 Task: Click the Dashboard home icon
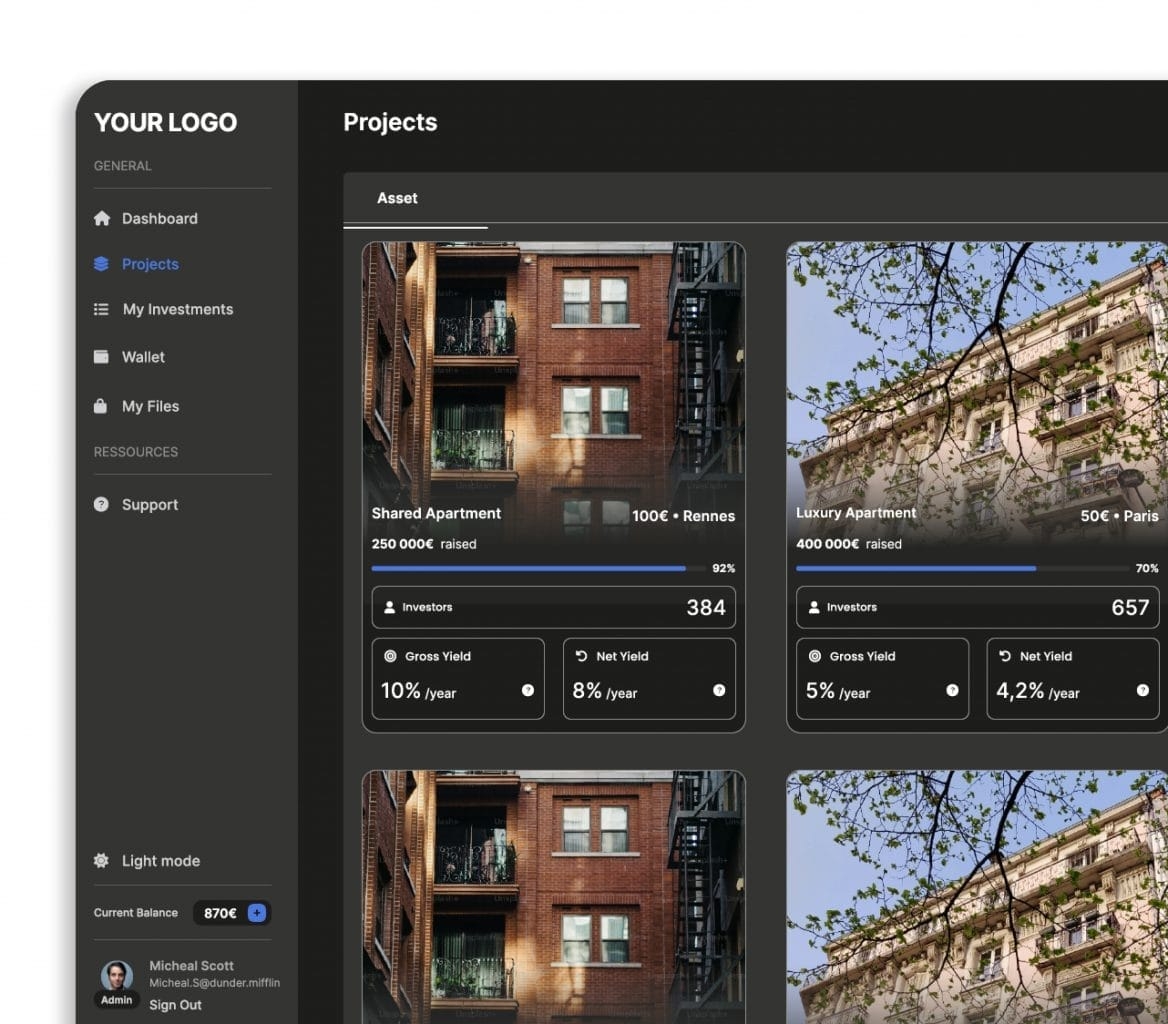pos(102,218)
